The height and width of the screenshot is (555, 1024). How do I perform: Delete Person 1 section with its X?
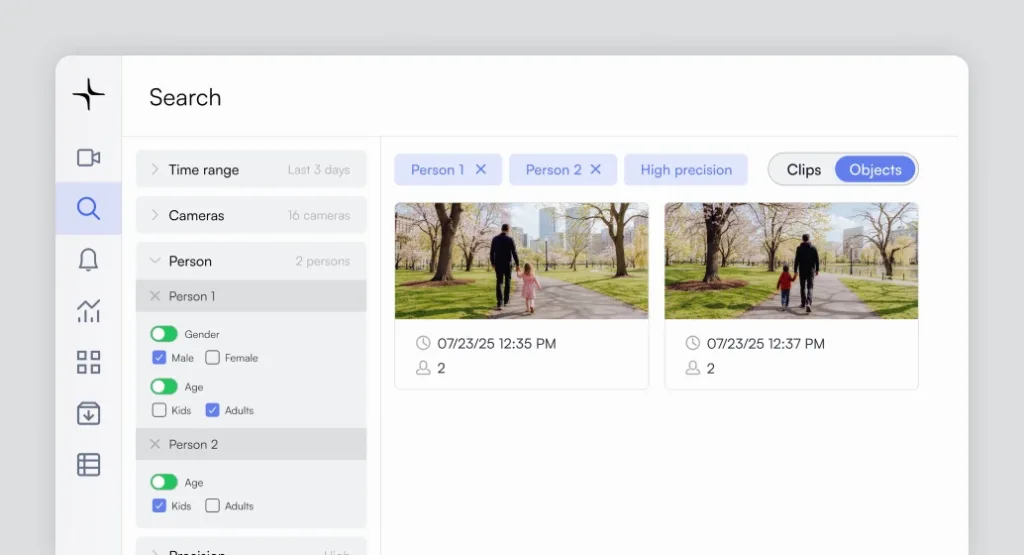(155, 296)
